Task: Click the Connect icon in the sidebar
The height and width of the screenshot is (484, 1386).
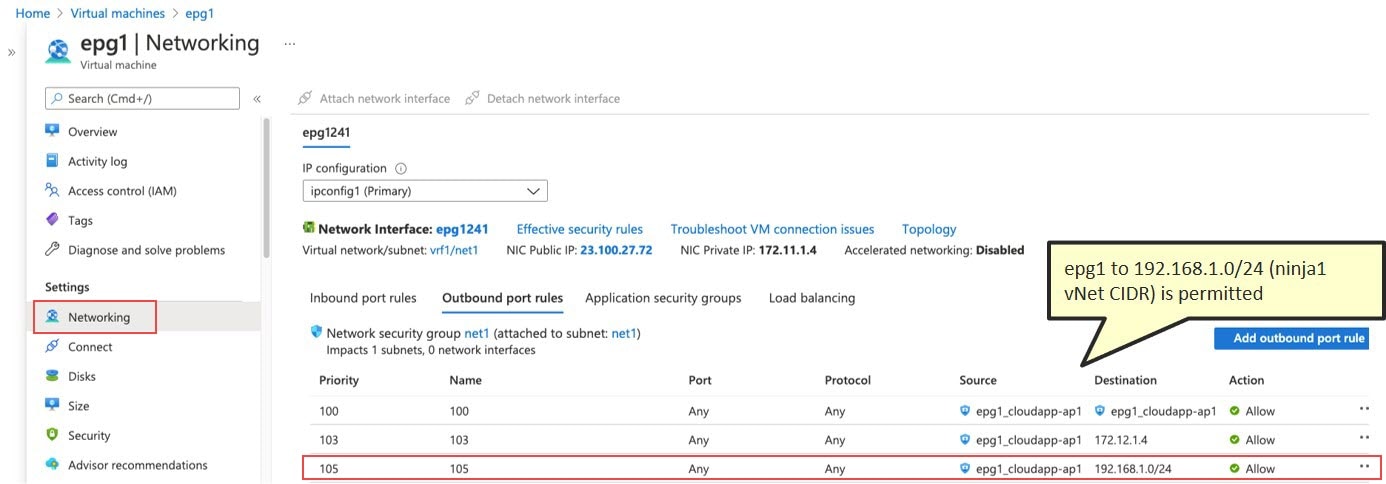Action: coord(53,346)
